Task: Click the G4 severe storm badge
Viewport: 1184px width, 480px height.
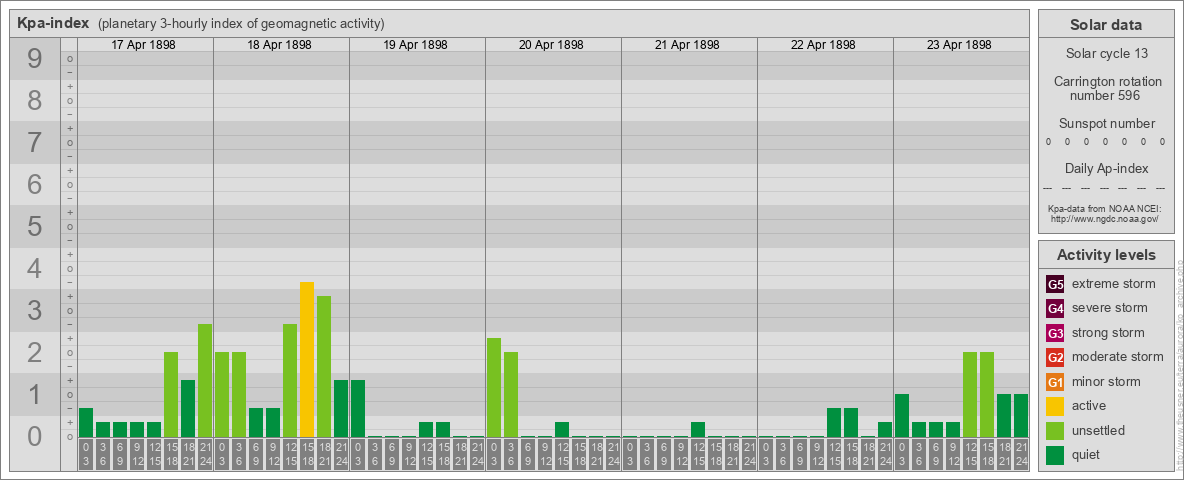Action: click(x=1055, y=309)
